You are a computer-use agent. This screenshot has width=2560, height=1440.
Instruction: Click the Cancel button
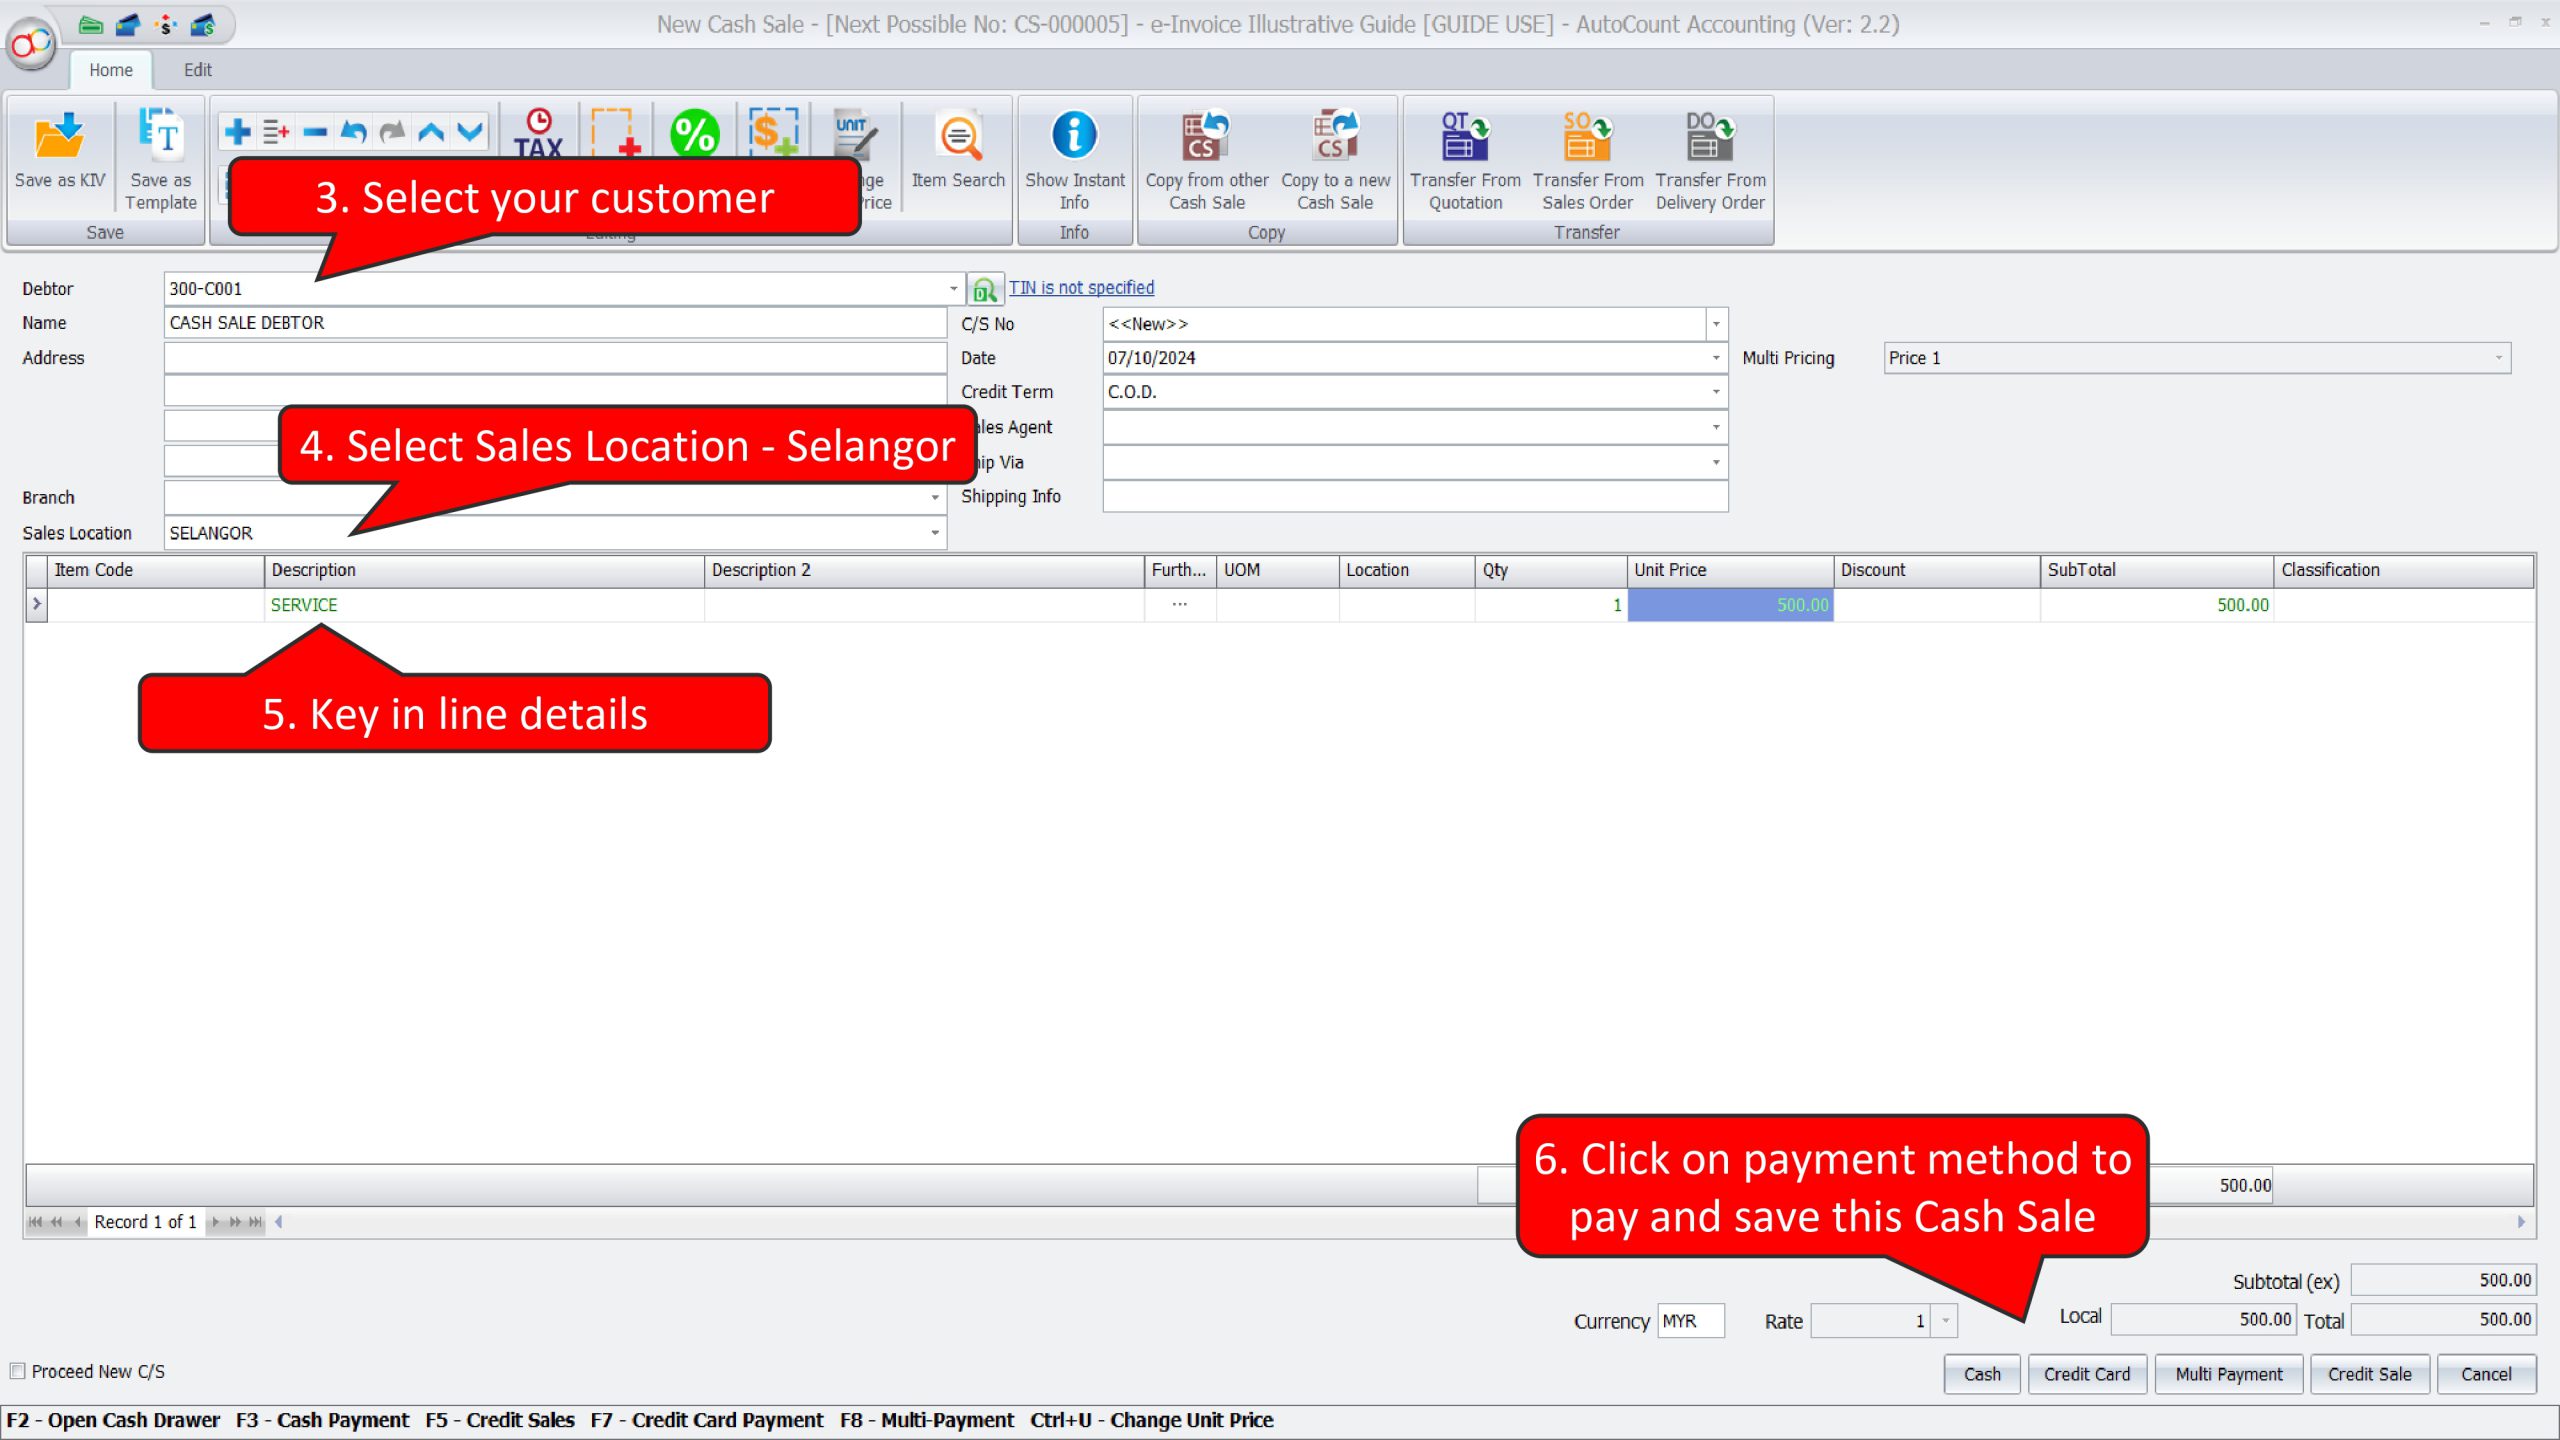point(2486,1374)
